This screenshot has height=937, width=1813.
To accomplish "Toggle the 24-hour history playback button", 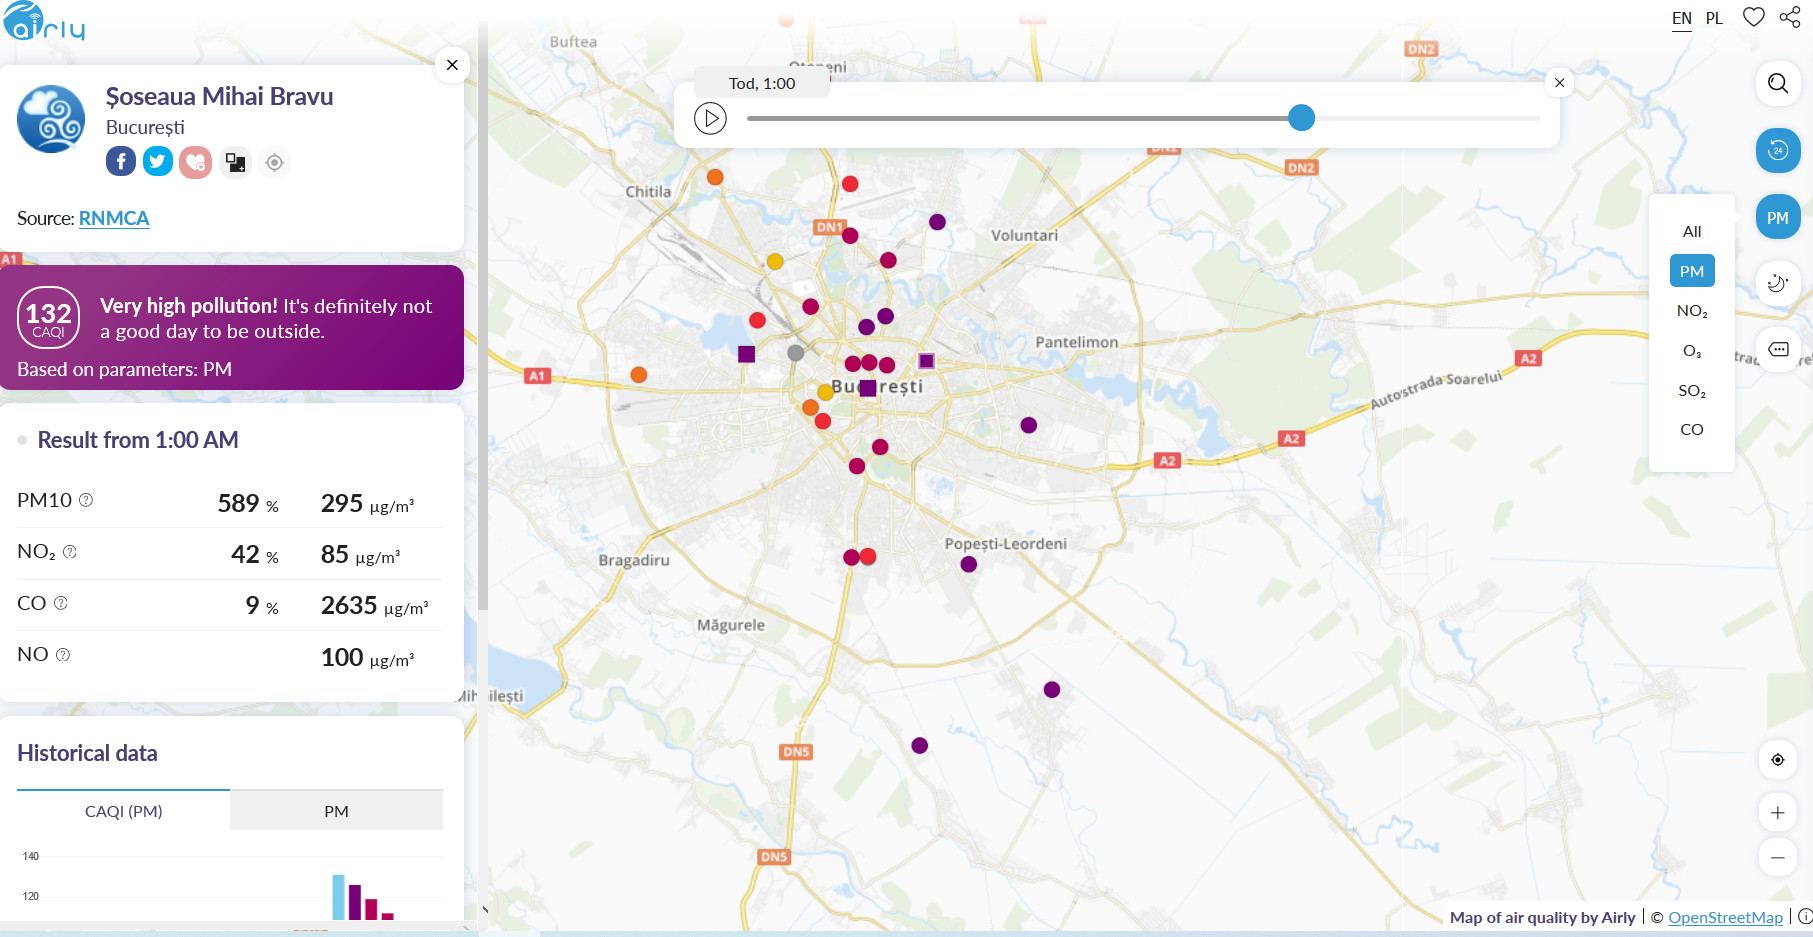I will (x=1777, y=151).
